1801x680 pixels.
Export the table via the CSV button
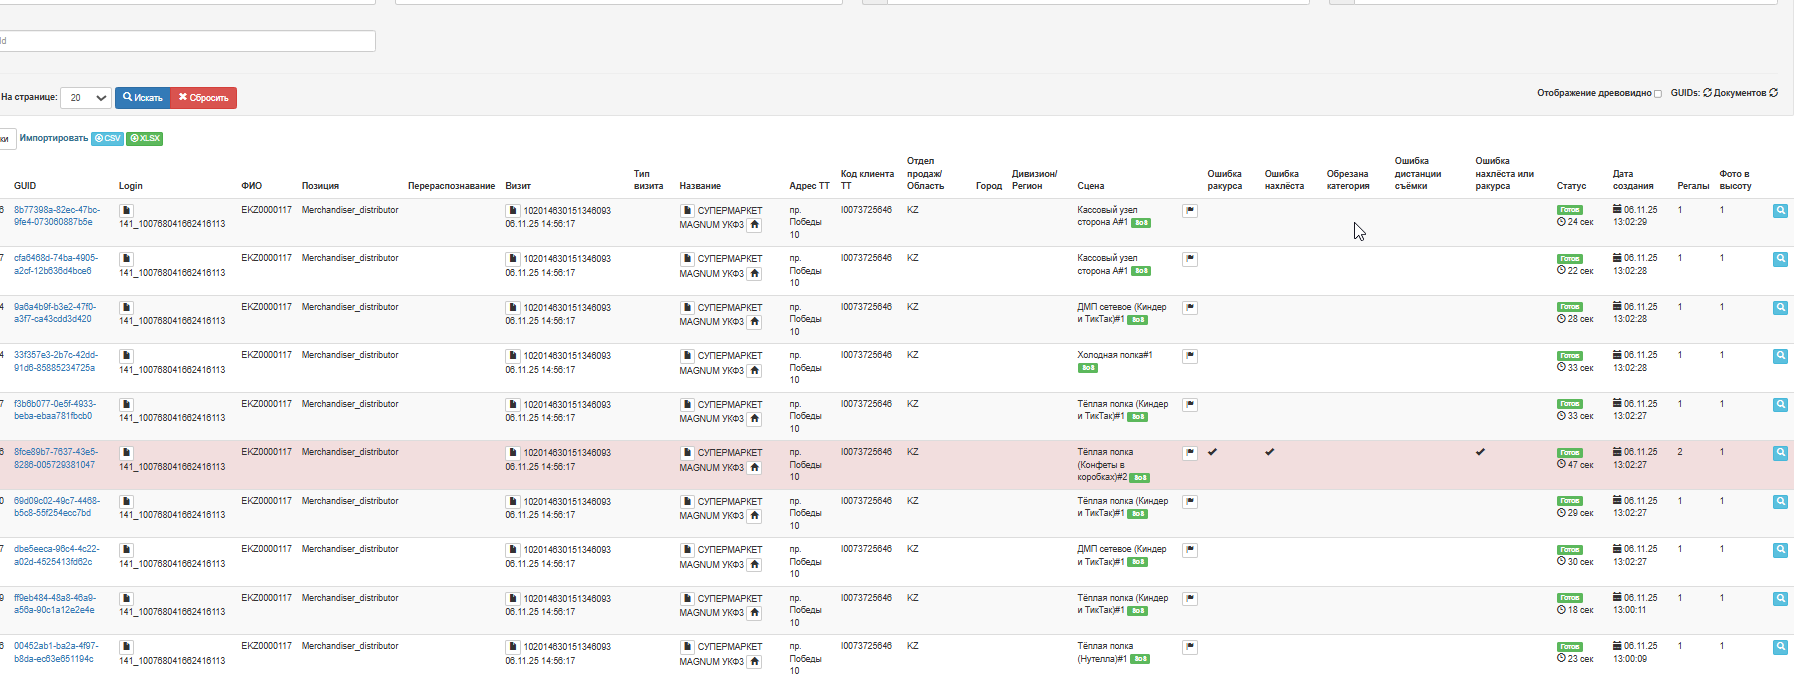point(108,139)
